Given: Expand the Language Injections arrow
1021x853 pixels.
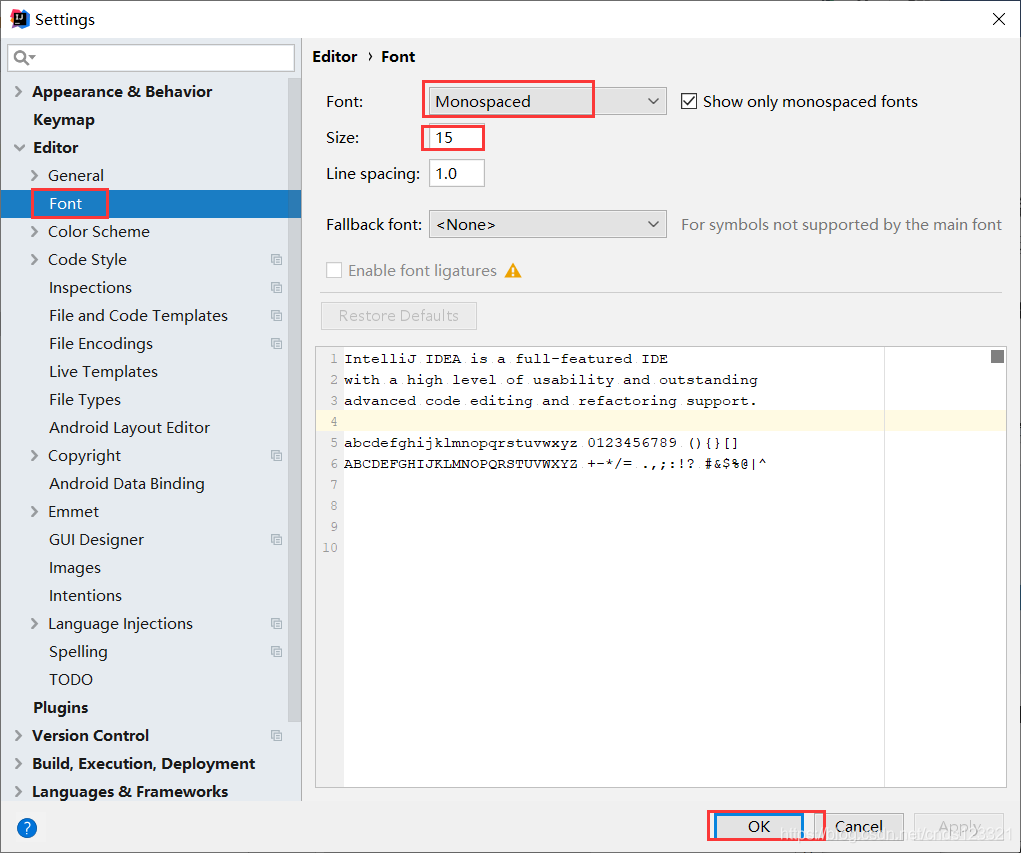Looking at the screenshot, I should (x=35, y=623).
